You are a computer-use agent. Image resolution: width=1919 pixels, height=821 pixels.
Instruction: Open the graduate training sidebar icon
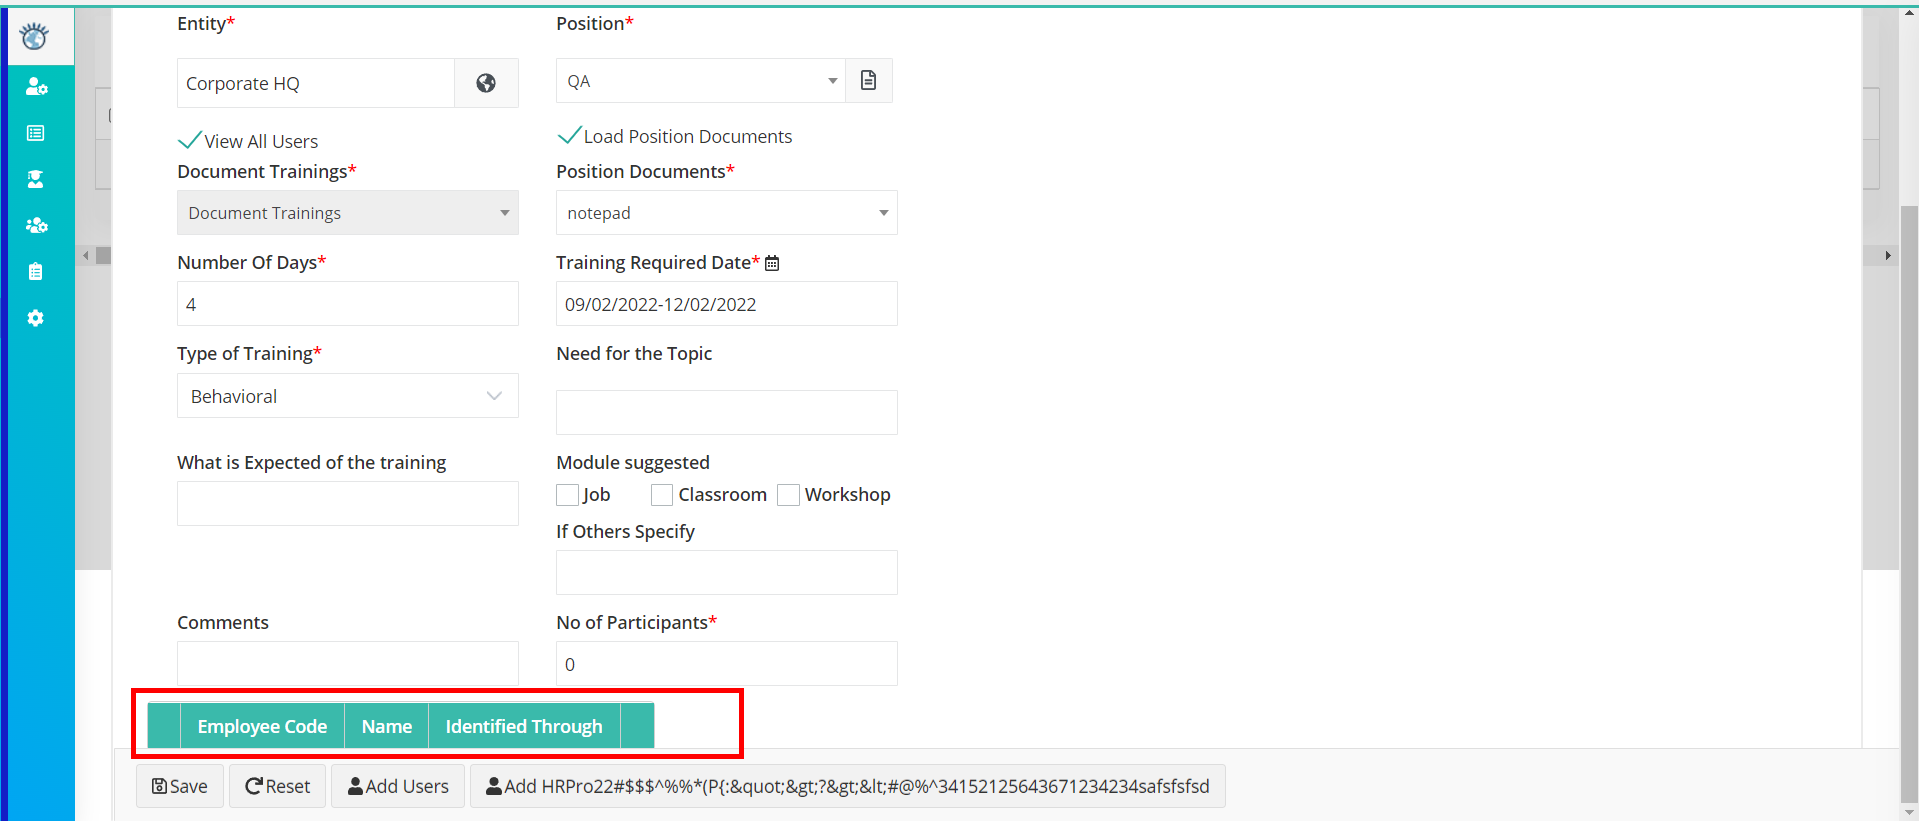pos(36,179)
